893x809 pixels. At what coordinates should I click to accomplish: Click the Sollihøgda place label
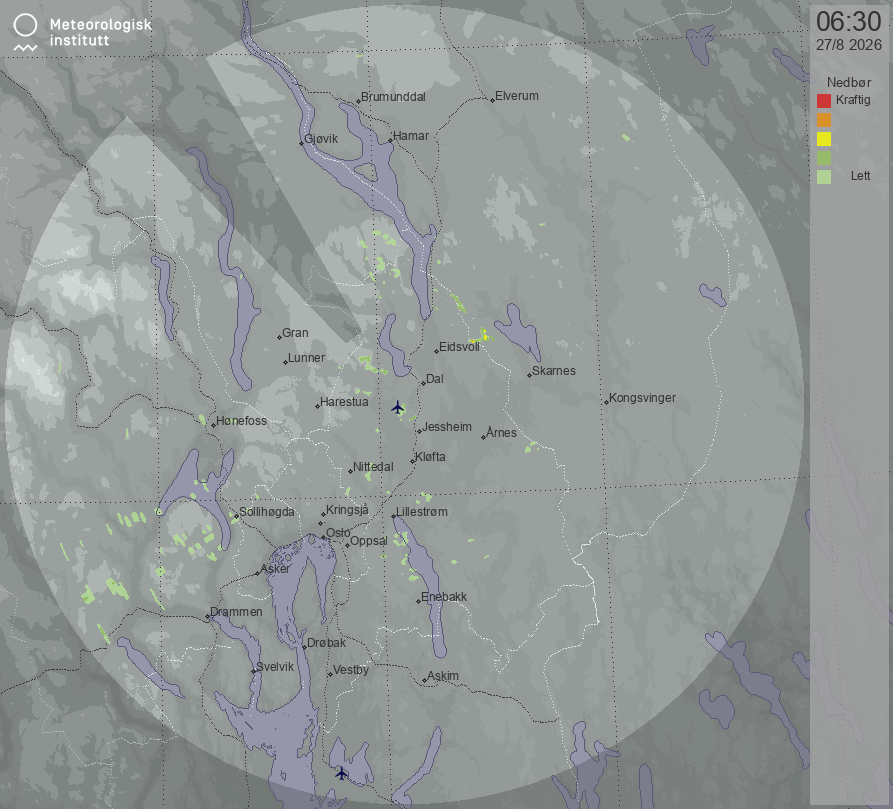tap(267, 512)
